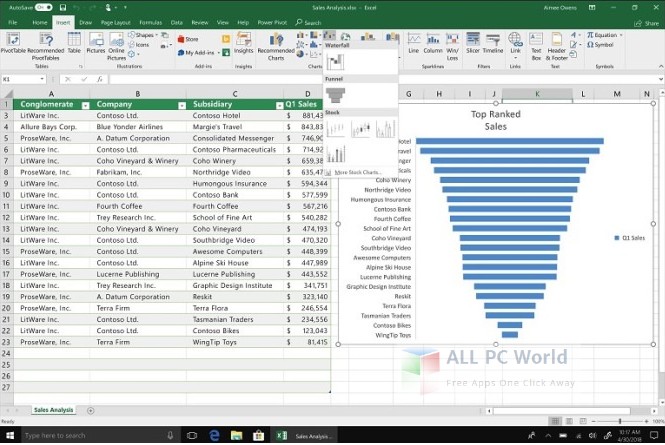Open the File tab
Image resolution: width=665 pixels, height=445 pixels.
(13, 22)
